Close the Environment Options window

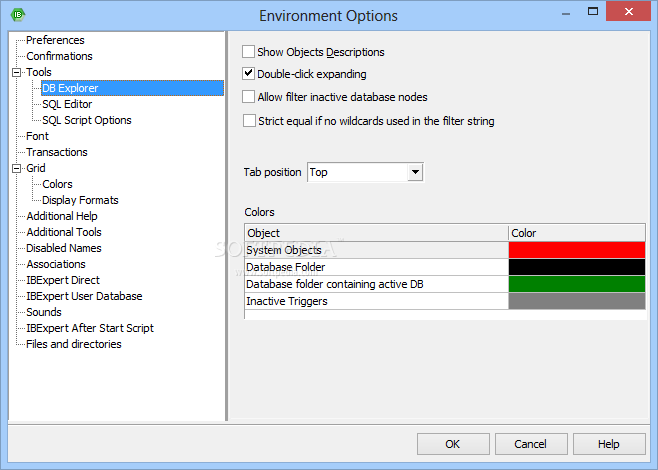[628, 11]
